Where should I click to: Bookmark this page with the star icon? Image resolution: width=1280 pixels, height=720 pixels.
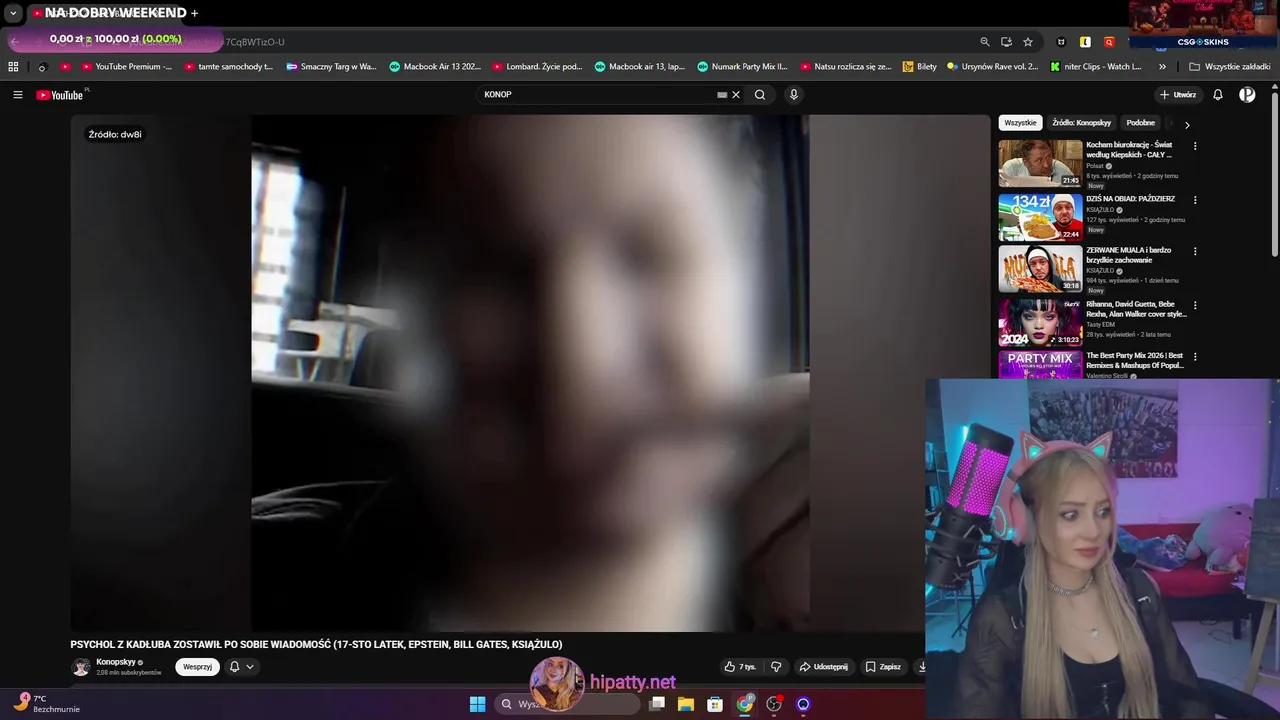click(1028, 42)
